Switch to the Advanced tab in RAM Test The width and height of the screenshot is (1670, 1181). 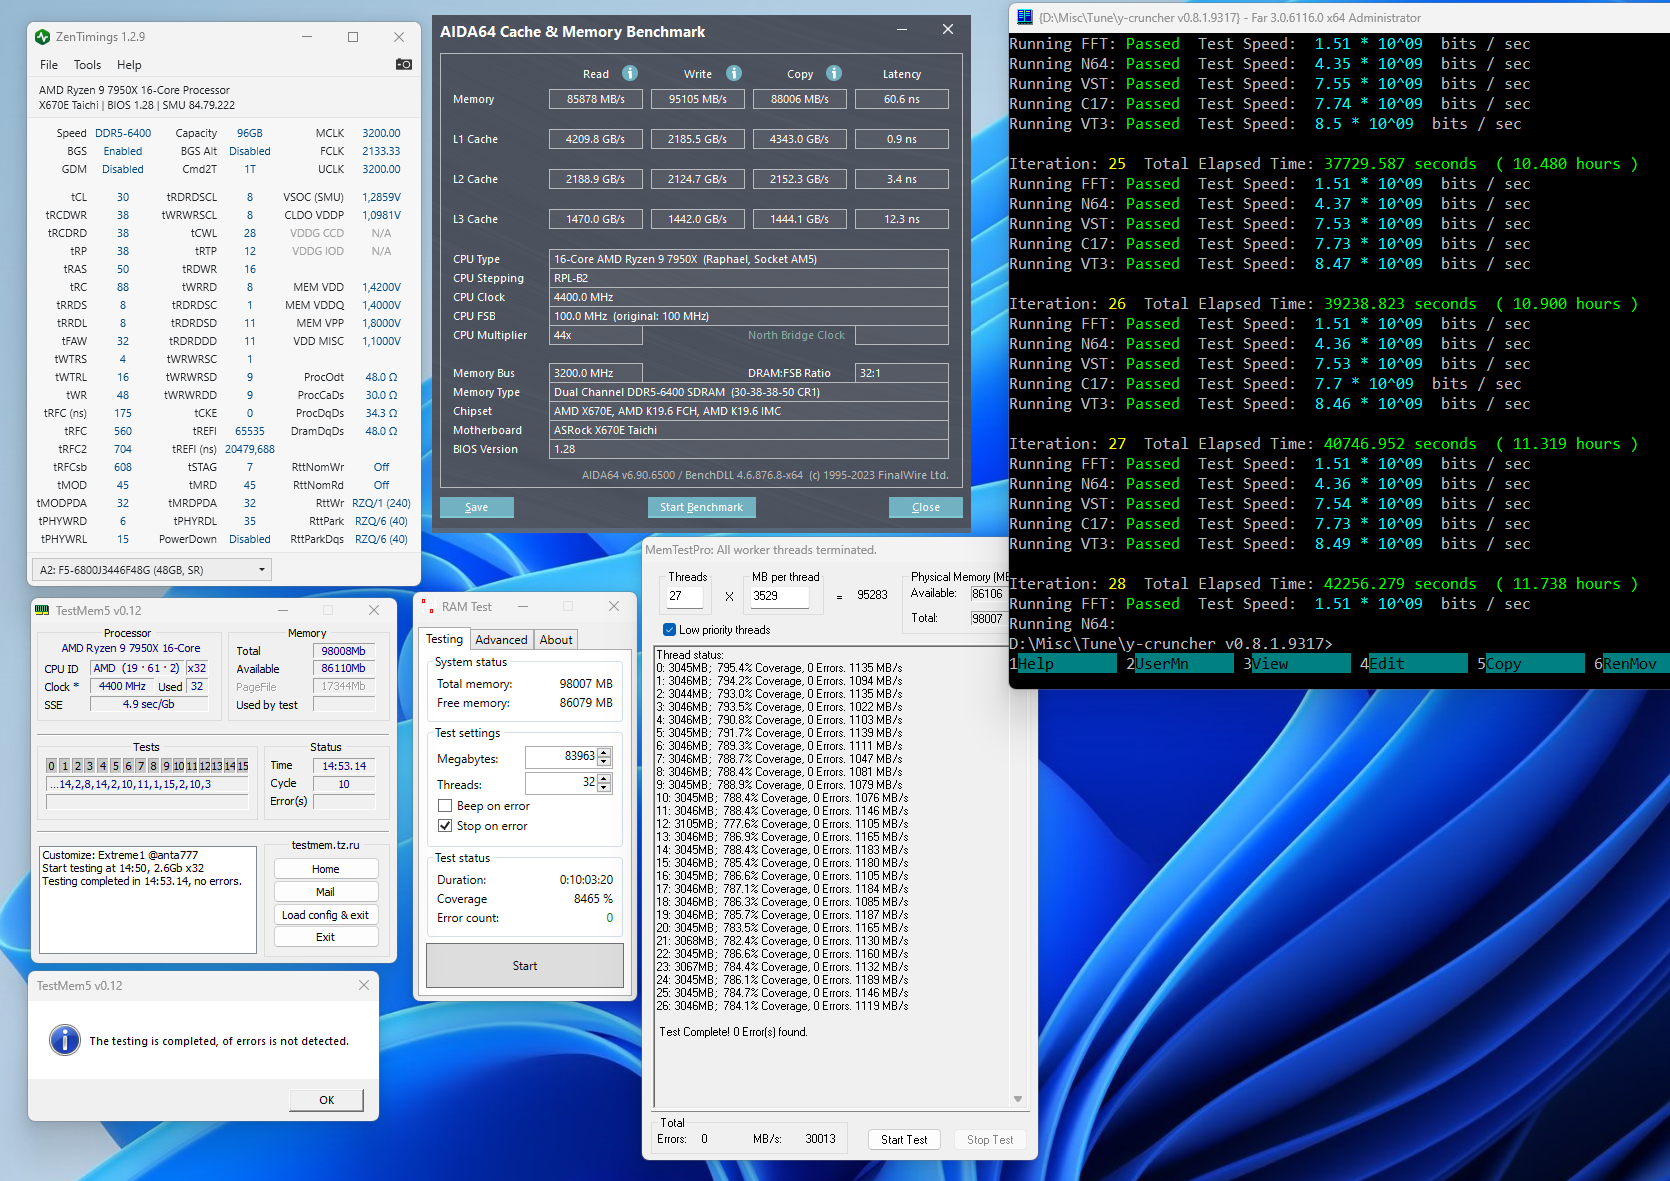pos(501,640)
